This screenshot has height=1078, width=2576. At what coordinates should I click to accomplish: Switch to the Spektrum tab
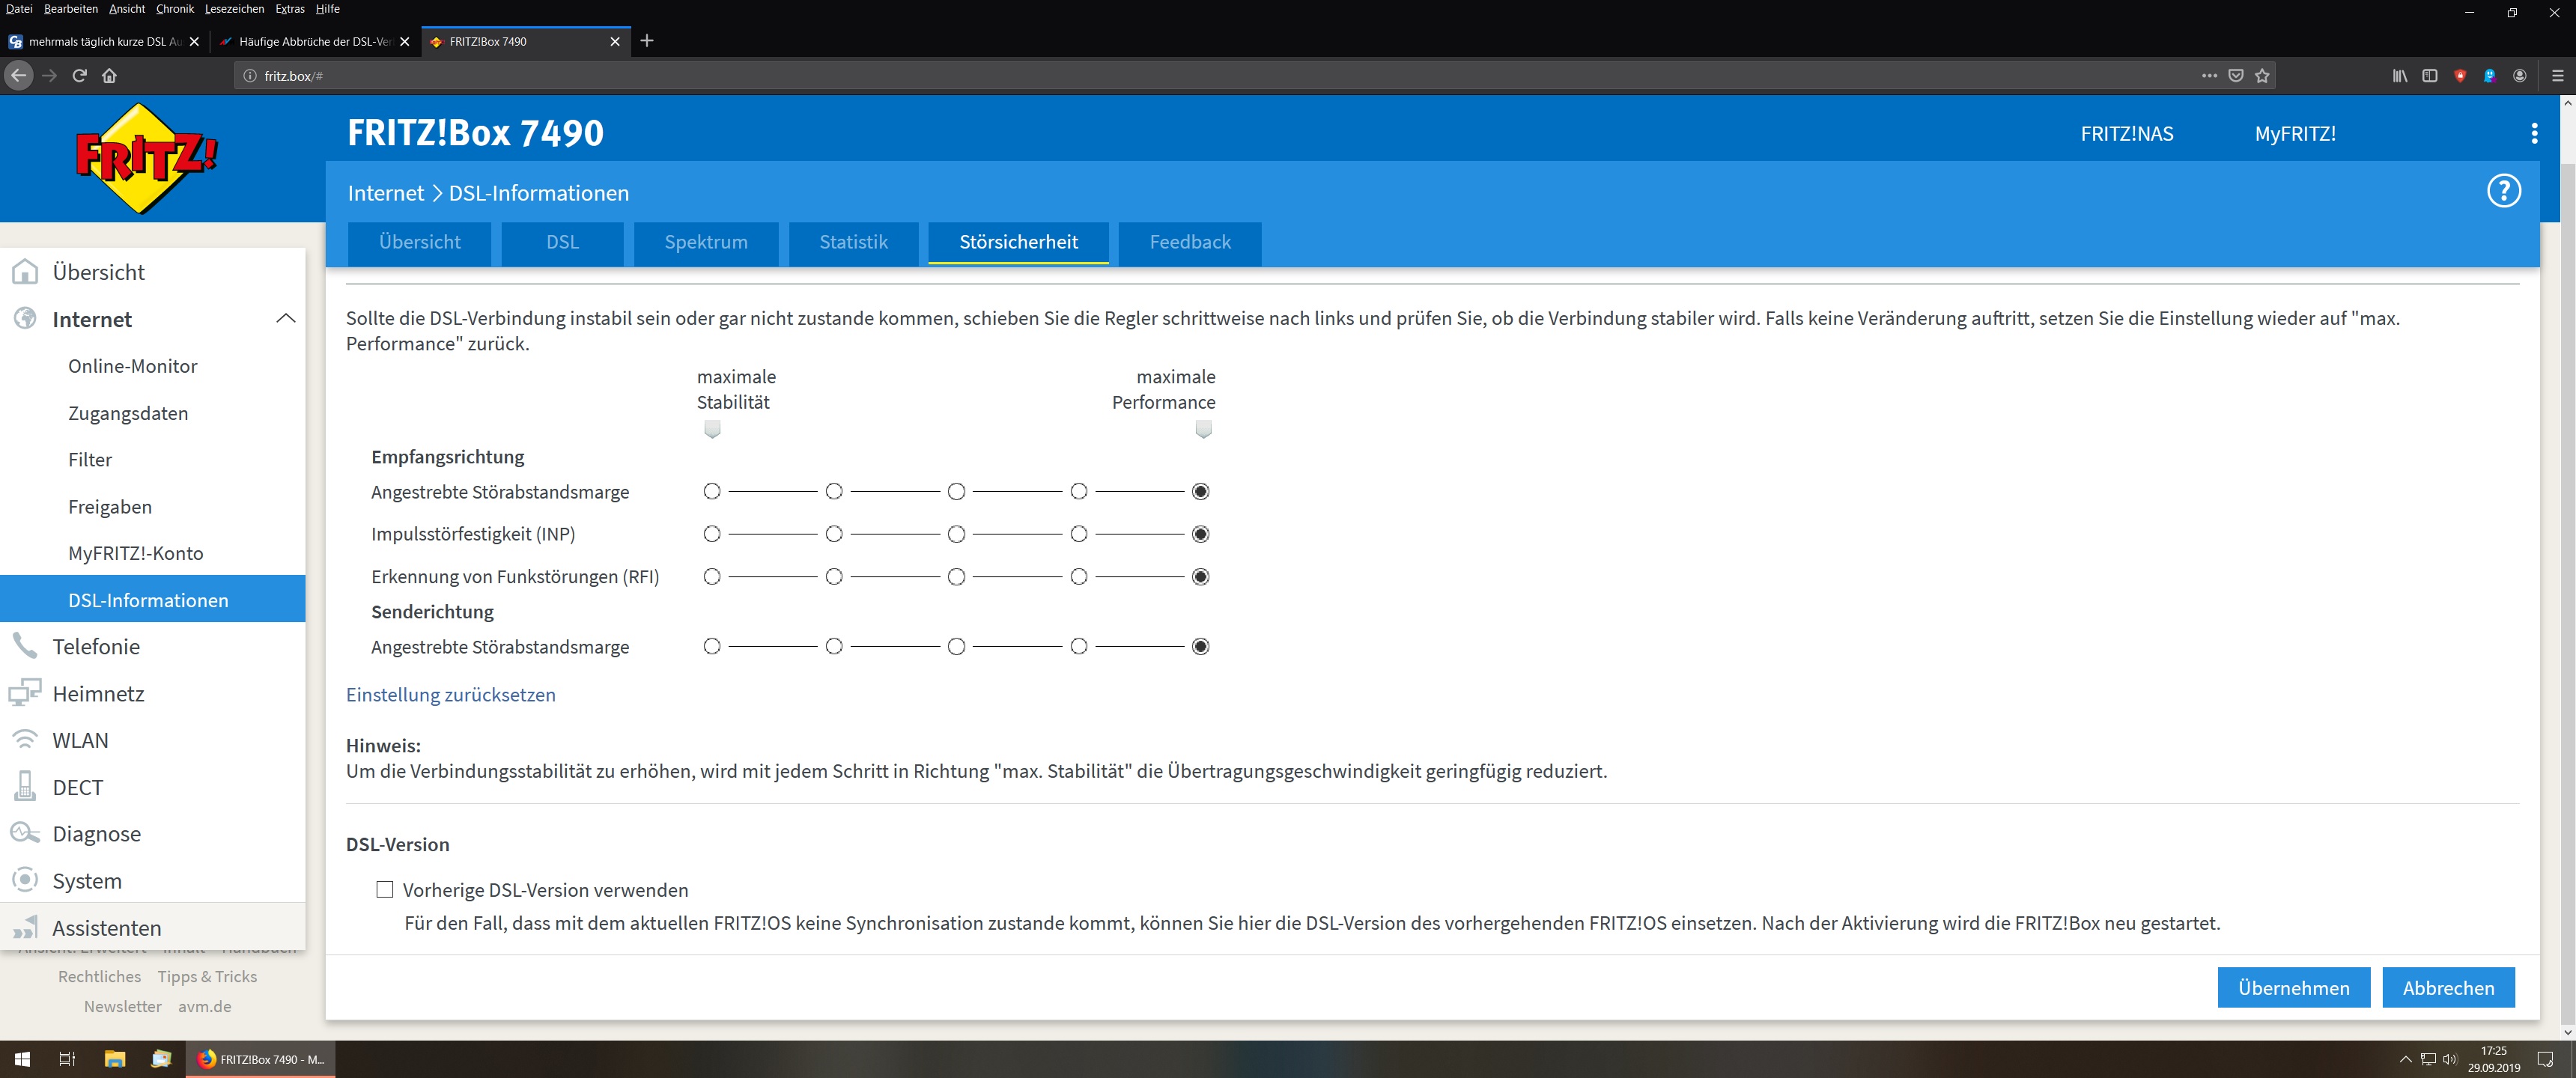coord(705,242)
